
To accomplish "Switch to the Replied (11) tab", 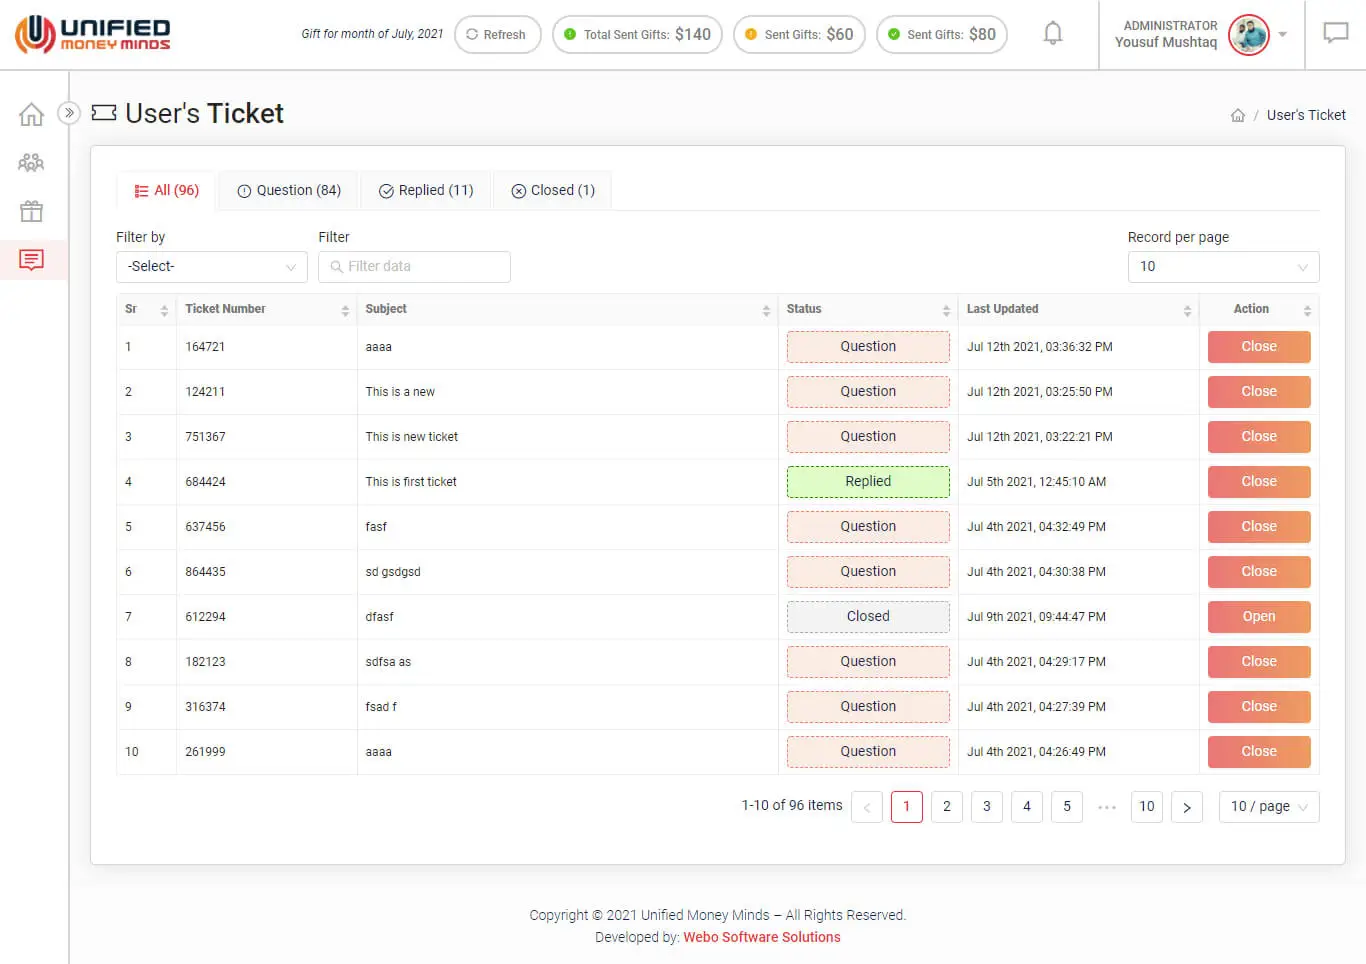I will 426,191.
